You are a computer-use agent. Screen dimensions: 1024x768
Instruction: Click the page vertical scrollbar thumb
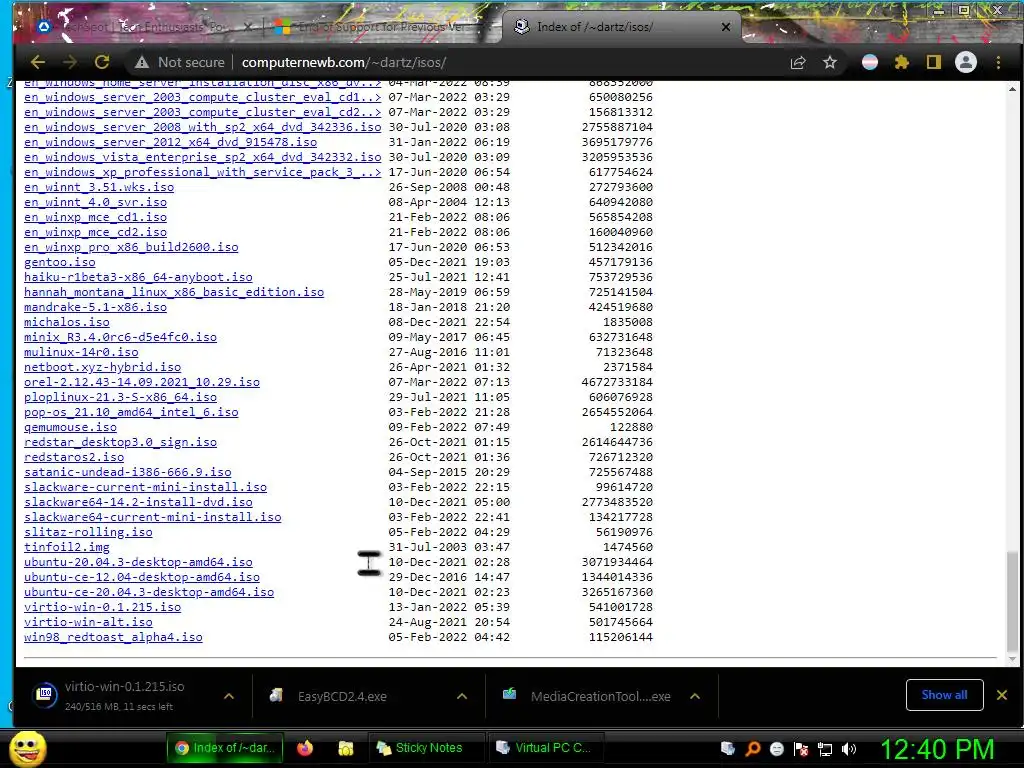(x=1012, y=601)
